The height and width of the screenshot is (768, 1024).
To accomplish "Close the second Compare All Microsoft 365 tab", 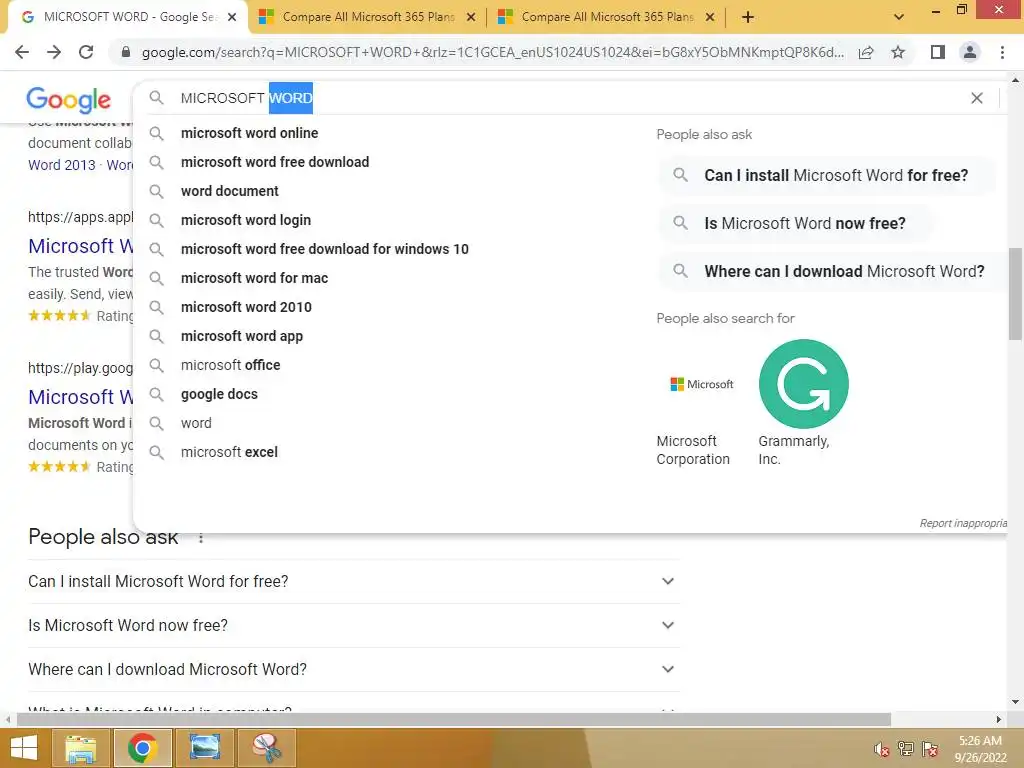I will point(710,18).
